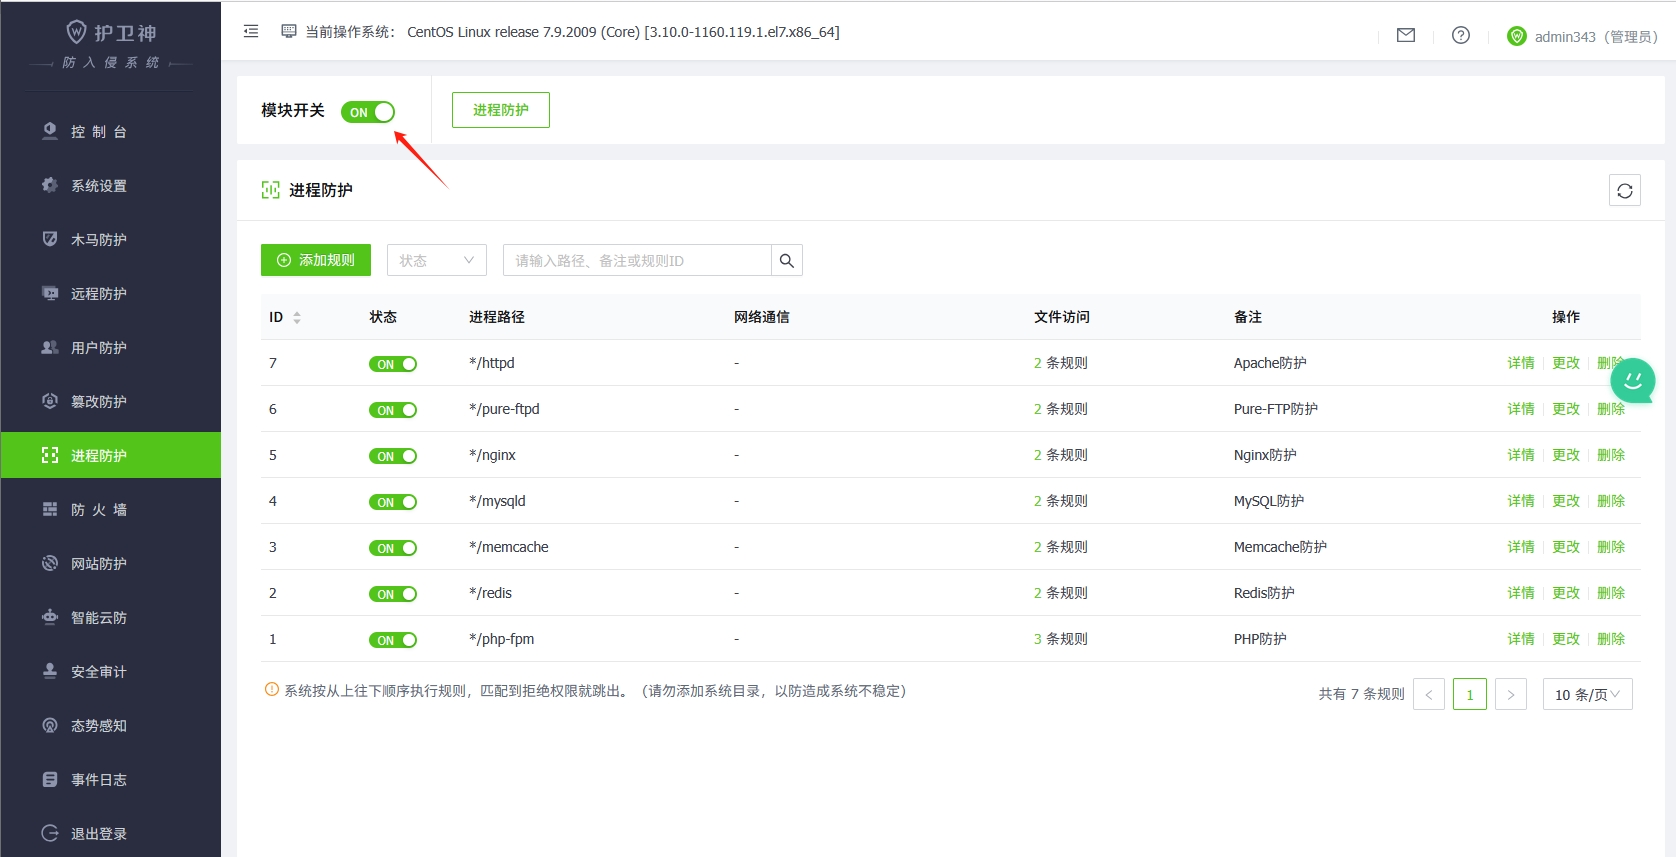Click the 智能云防 sidebar icon
1676x857 pixels.
point(50,617)
